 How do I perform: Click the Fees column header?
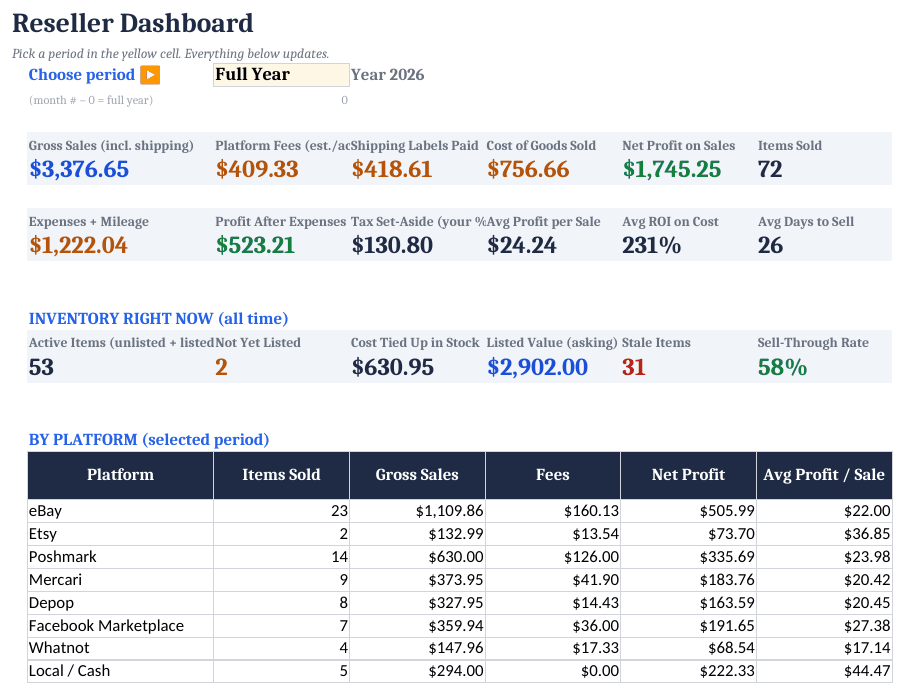553,475
